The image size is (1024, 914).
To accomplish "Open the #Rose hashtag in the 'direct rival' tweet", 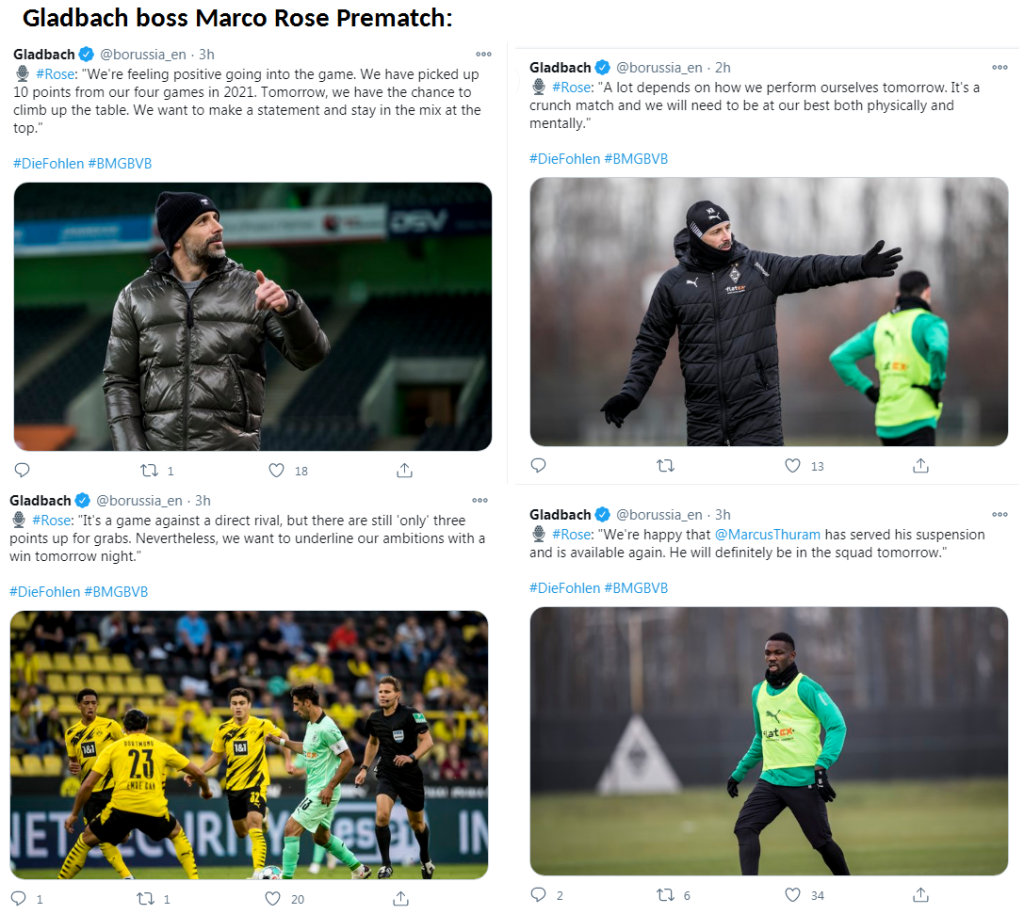I will 52,520.
